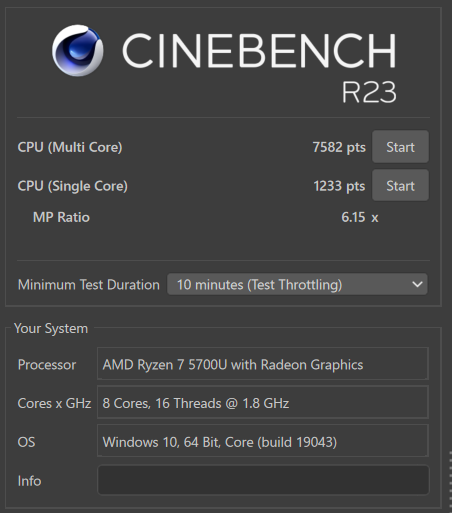Screen dimensions: 452x513
Task: Start the CPU Multi Core test
Action: point(400,147)
